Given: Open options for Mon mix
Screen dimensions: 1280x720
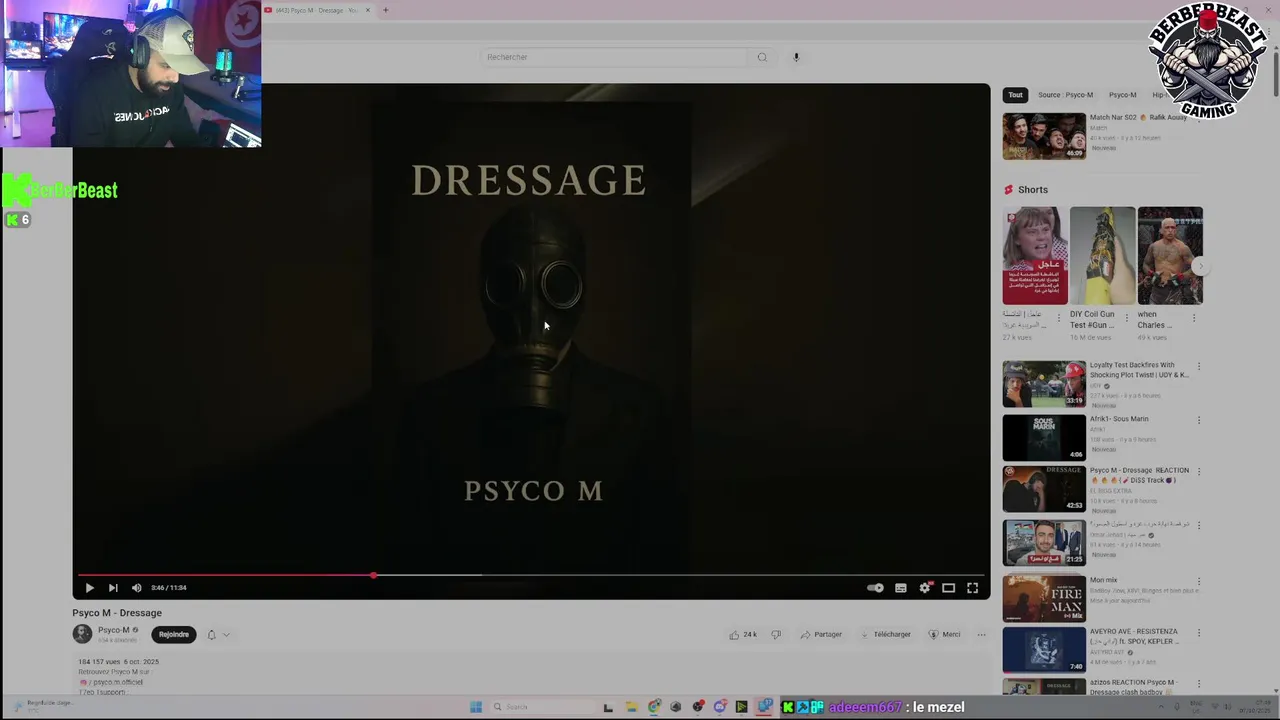Looking at the screenshot, I should (x=1199, y=583).
